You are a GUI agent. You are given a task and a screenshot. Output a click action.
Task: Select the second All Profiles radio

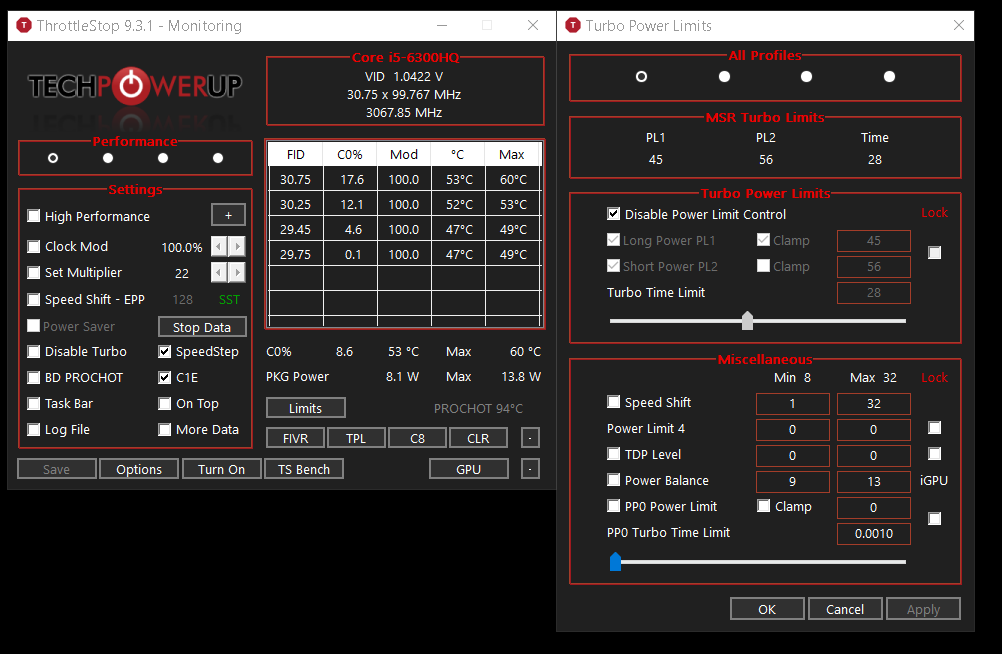tap(724, 76)
